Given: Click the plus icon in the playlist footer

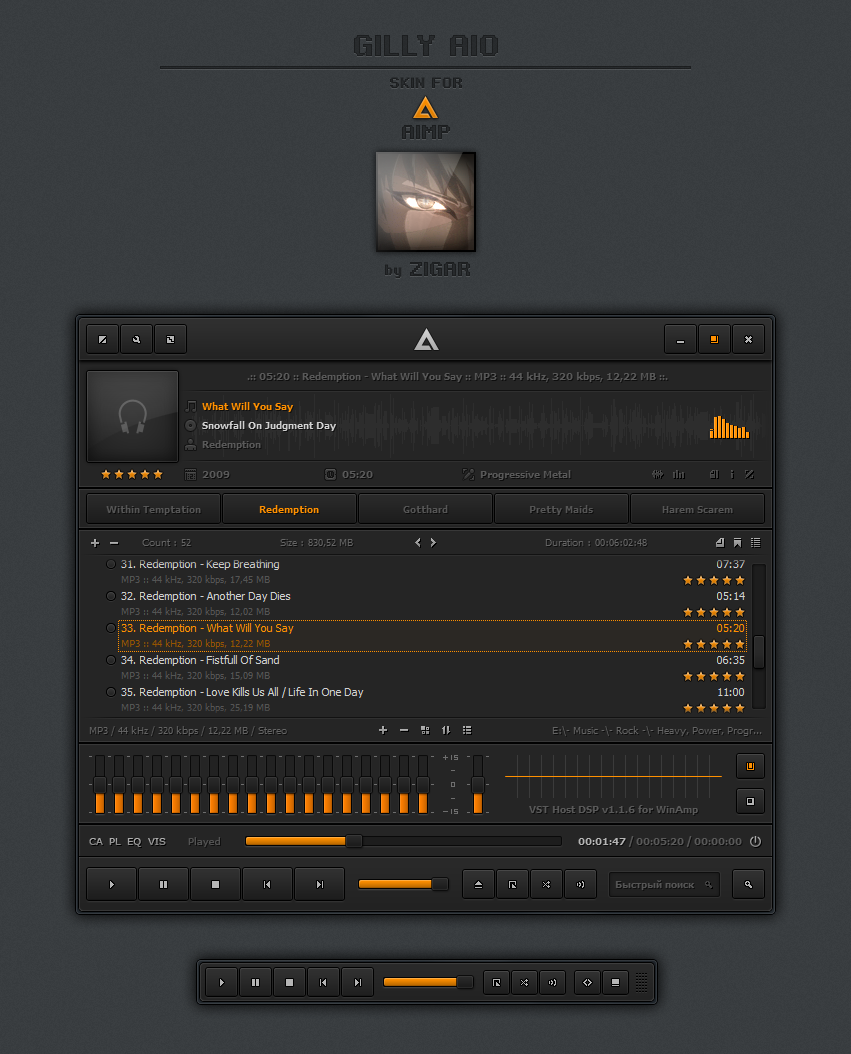Looking at the screenshot, I should point(383,730).
